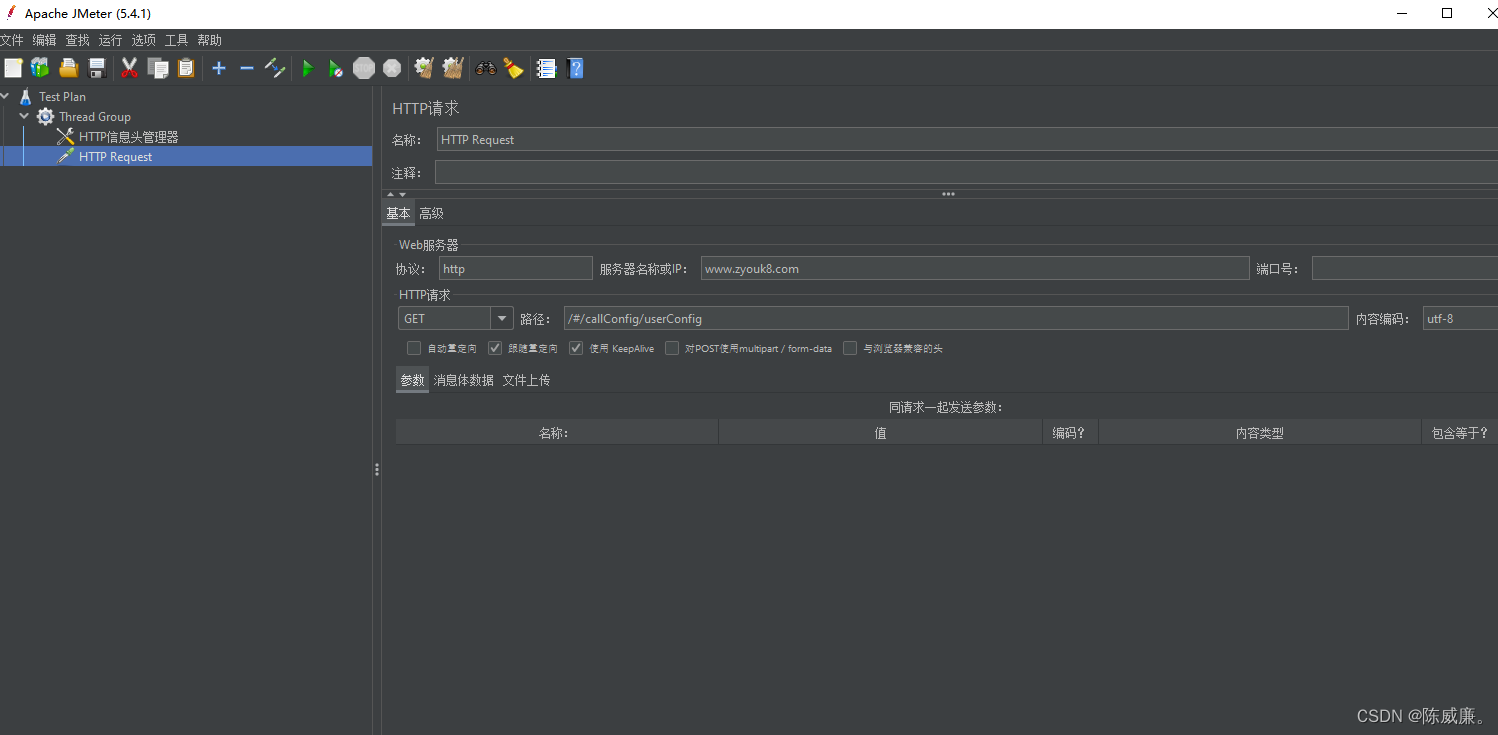This screenshot has width=1498, height=735.
Task: Switch to the 基本 tab
Action: (398, 213)
